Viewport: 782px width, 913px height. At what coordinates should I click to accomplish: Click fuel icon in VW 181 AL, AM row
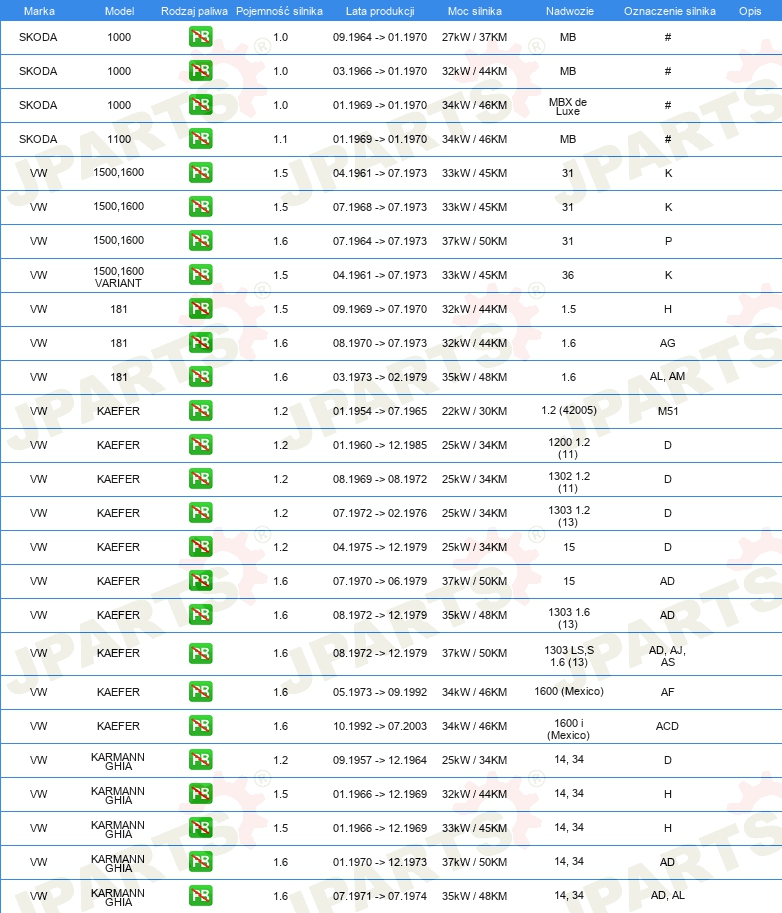pos(200,377)
